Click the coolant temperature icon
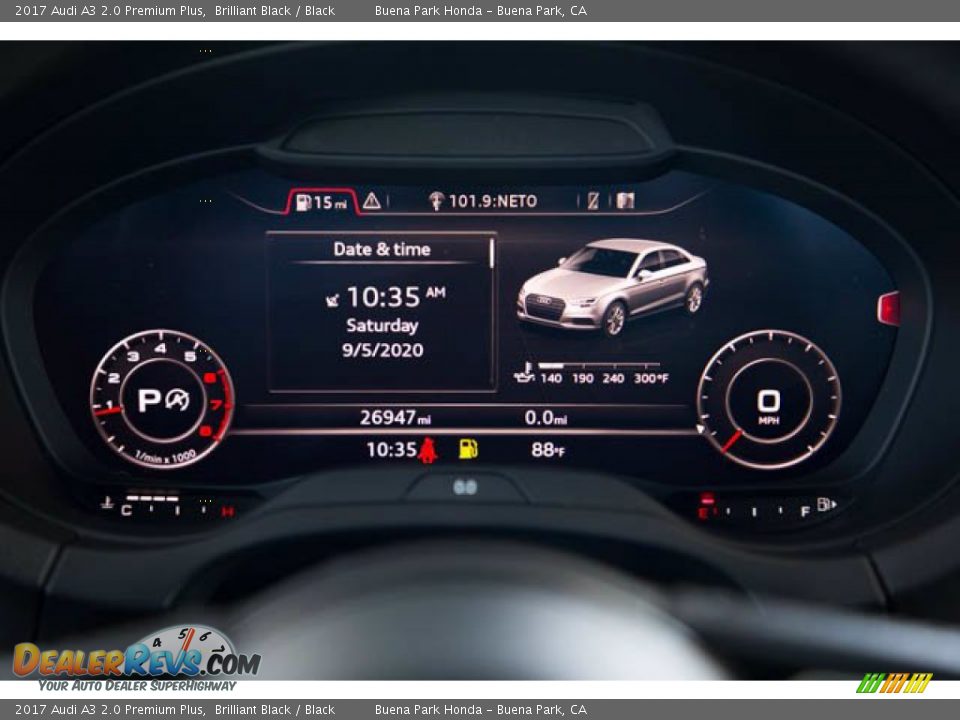This screenshot has height=720, width=960. pyautogui.click(x=107, y=503)
